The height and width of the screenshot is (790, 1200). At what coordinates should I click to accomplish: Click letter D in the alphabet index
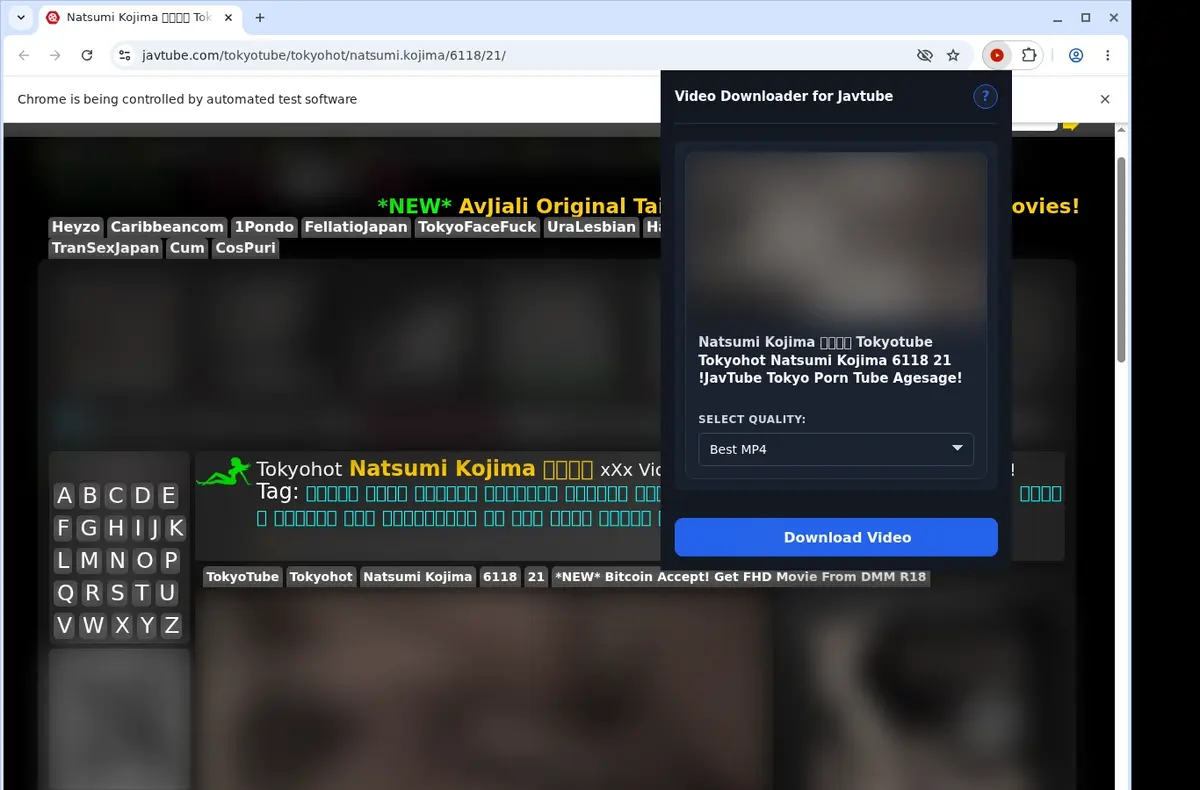pos(143,495)
